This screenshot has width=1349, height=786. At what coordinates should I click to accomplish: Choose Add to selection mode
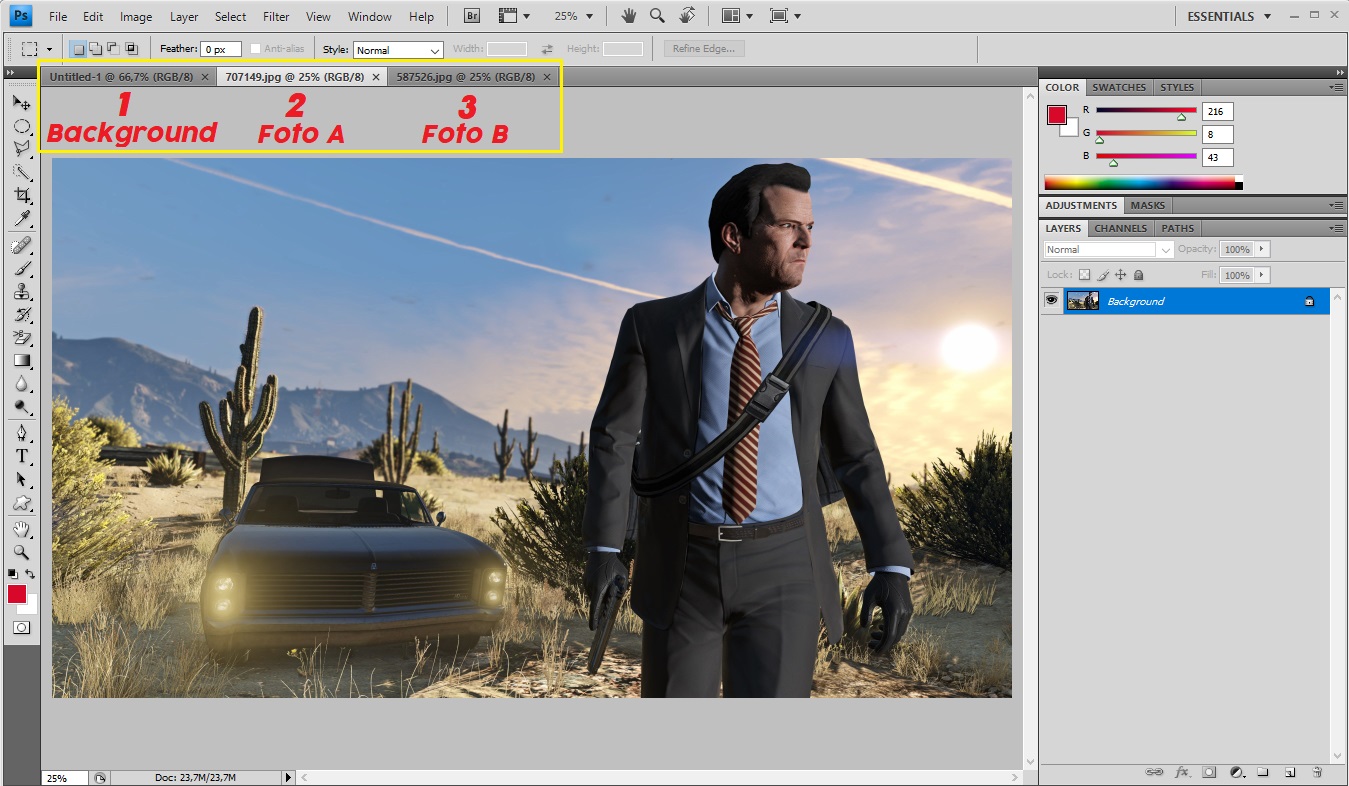tap(95, 49)
